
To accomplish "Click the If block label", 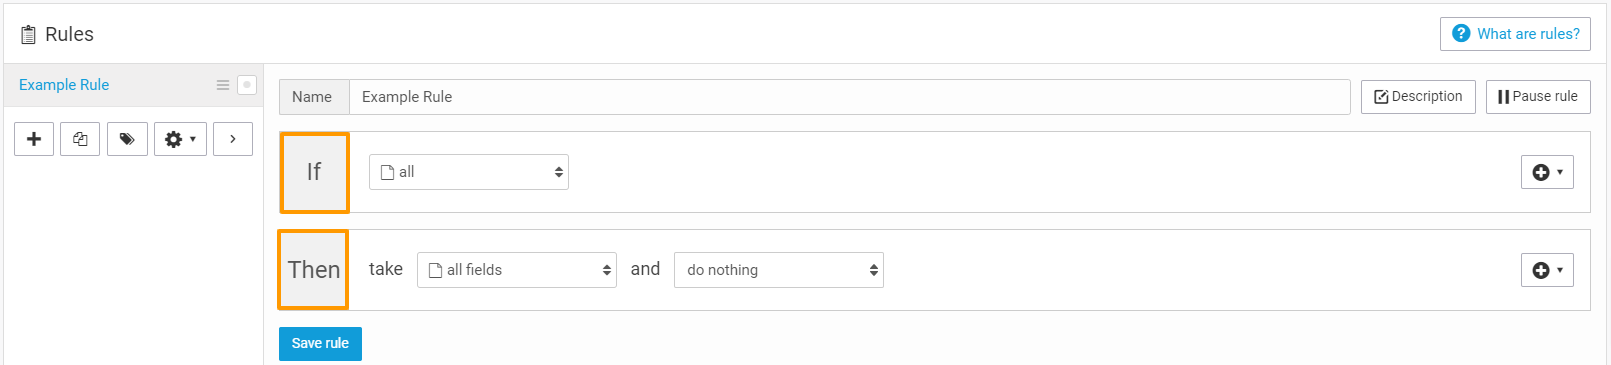I will [x=314, y=172].
